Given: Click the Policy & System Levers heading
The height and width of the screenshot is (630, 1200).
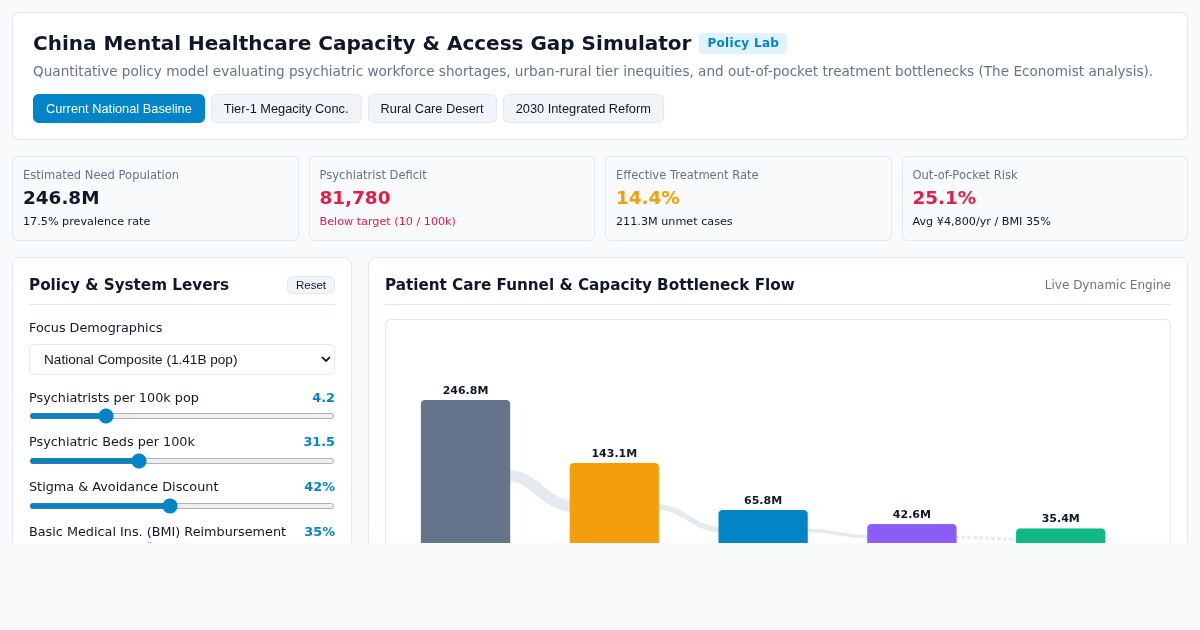Looking at the screenshot, I should [129, 285].
